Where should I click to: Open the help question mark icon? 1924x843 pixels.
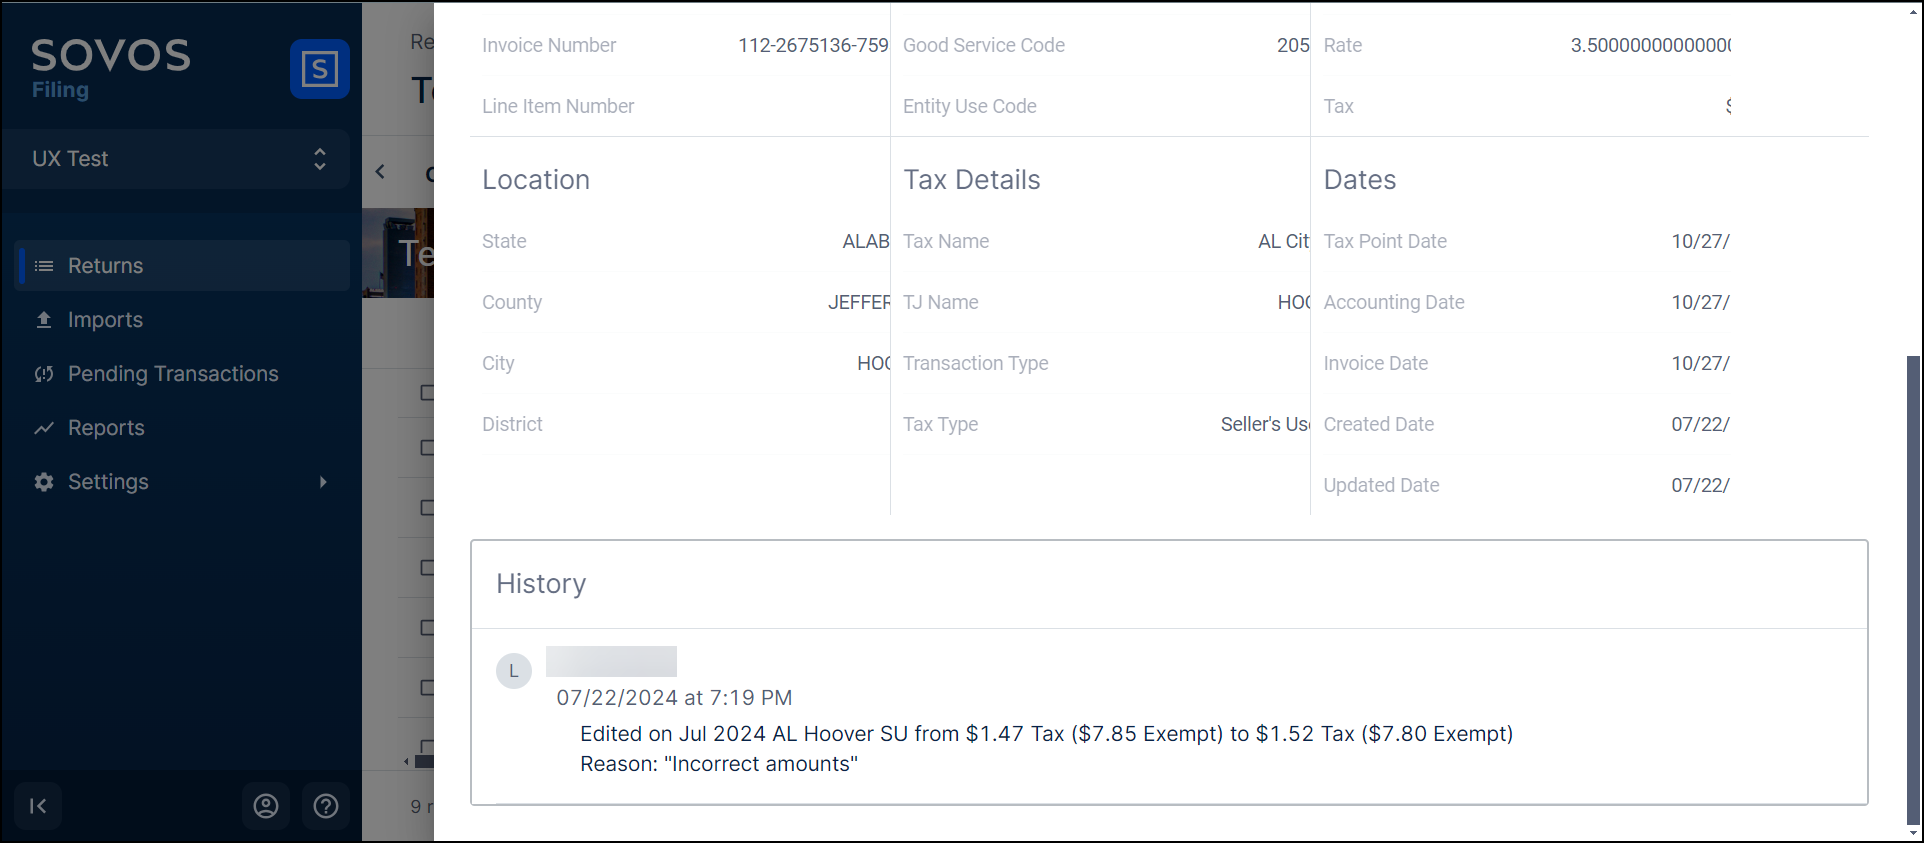coord(326,806)
